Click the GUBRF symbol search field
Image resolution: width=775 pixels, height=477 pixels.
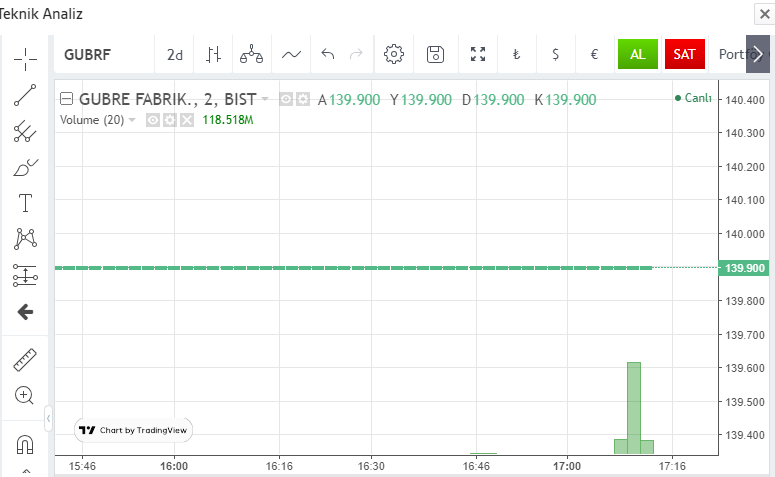click(x=104, y=54)
